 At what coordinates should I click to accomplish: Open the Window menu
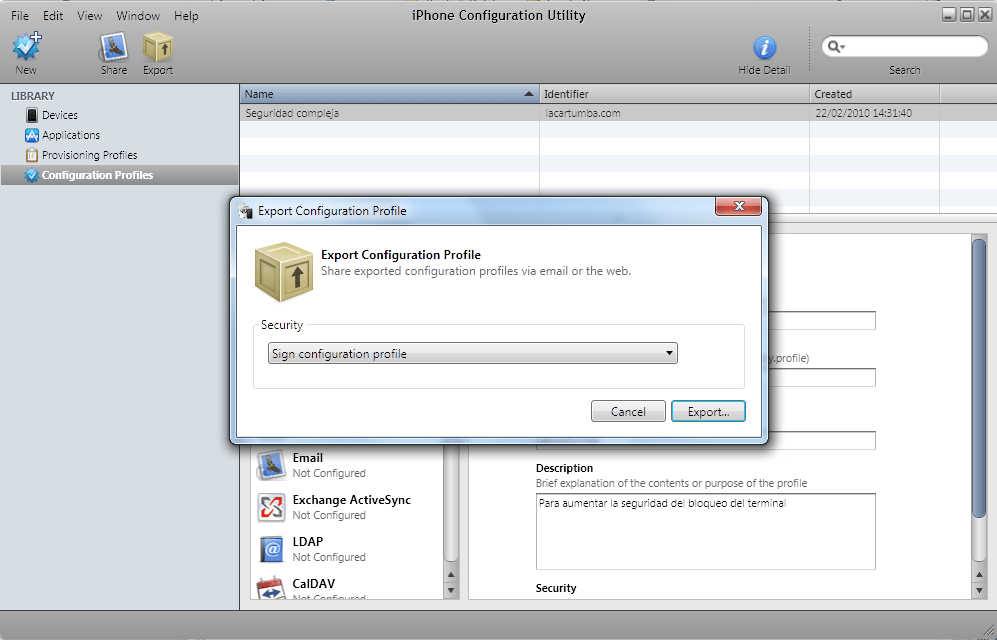point(138,16)
